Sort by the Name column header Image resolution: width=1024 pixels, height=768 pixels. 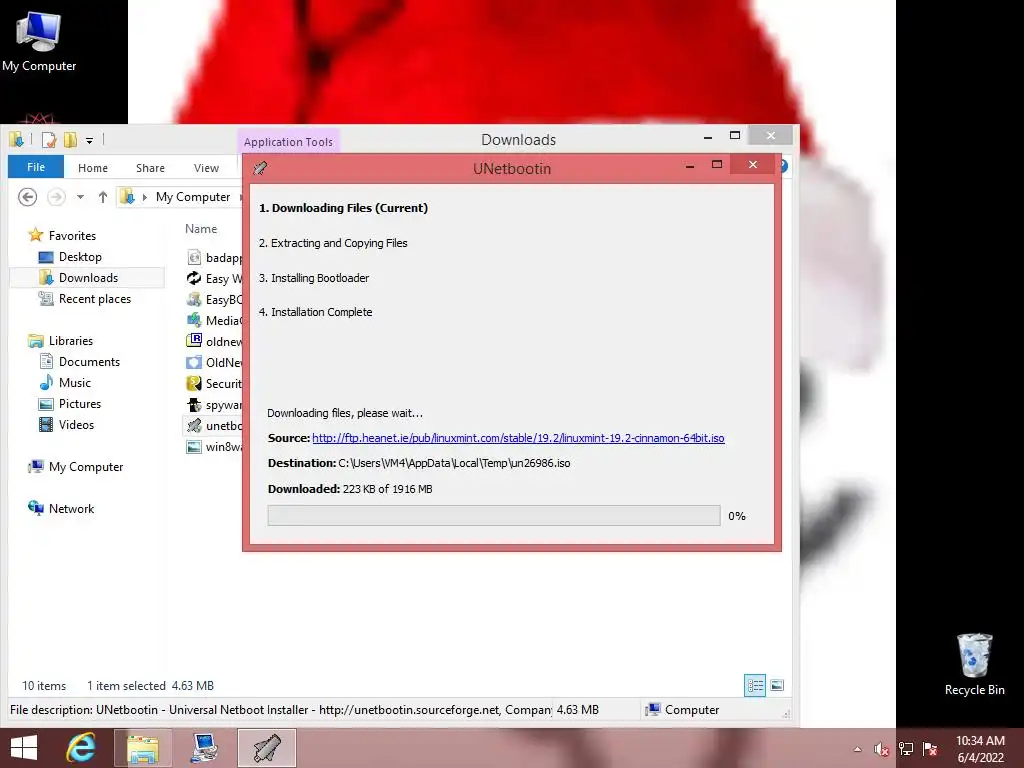pyautogui.click(x=201, y=229)
